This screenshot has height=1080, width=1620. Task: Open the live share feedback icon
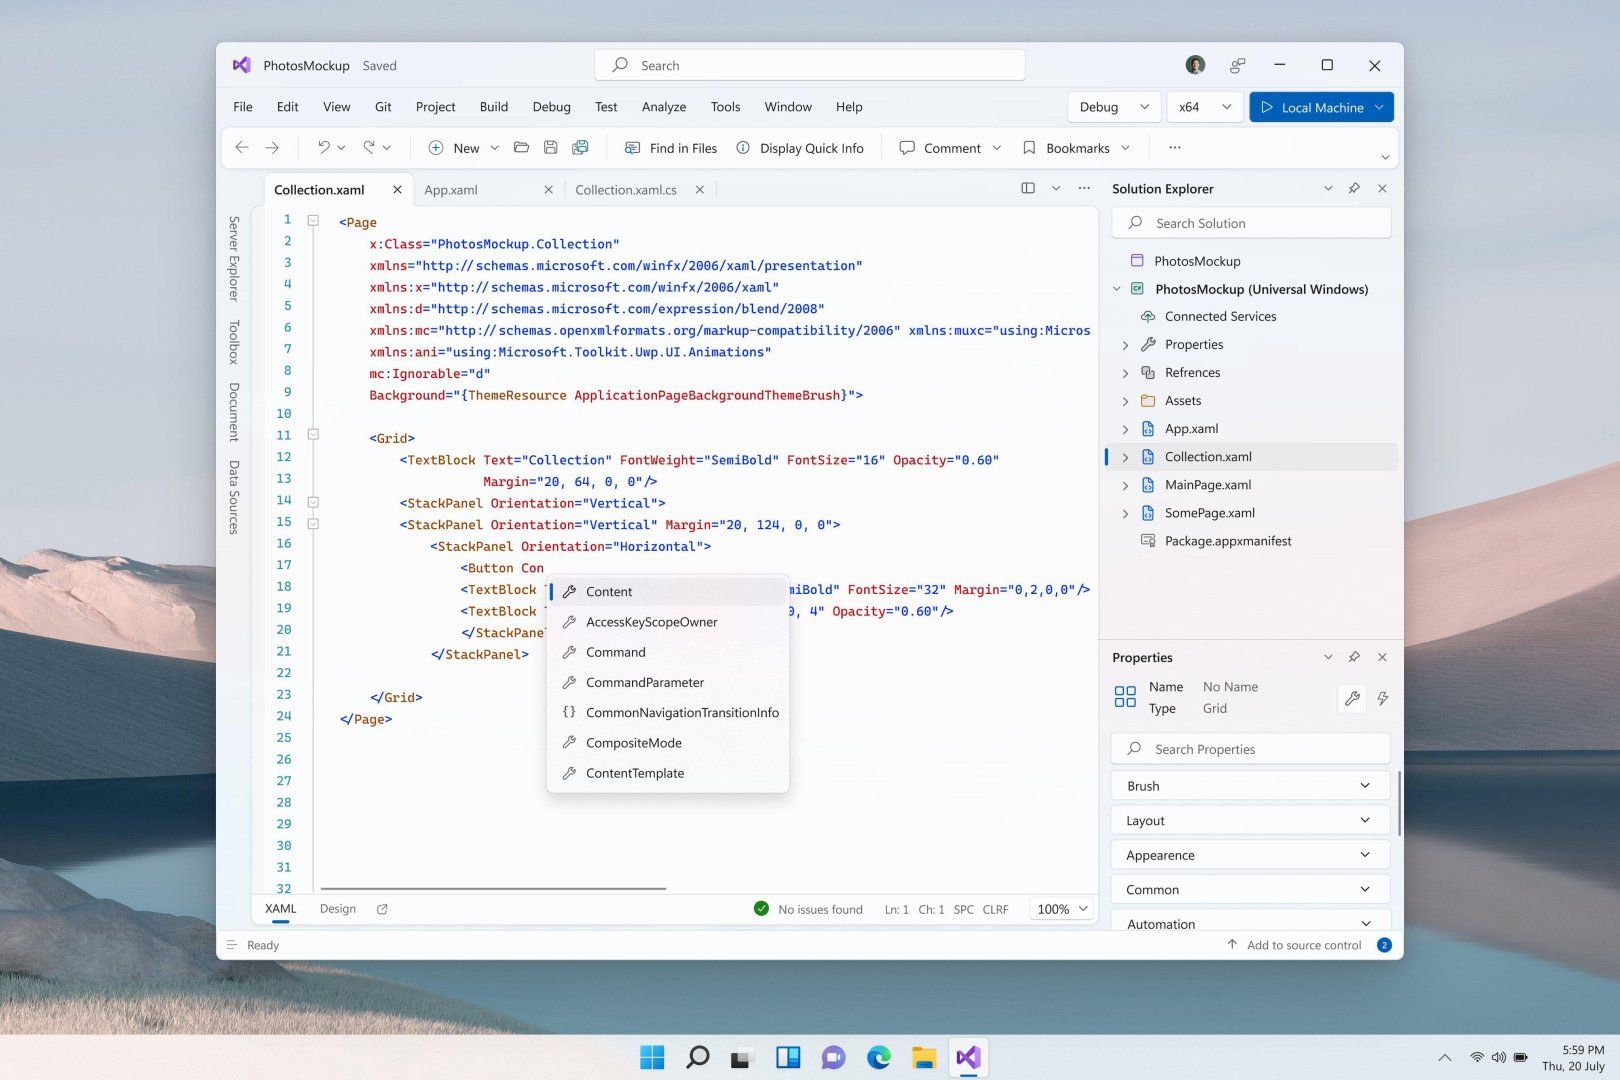click(1237, 65)
